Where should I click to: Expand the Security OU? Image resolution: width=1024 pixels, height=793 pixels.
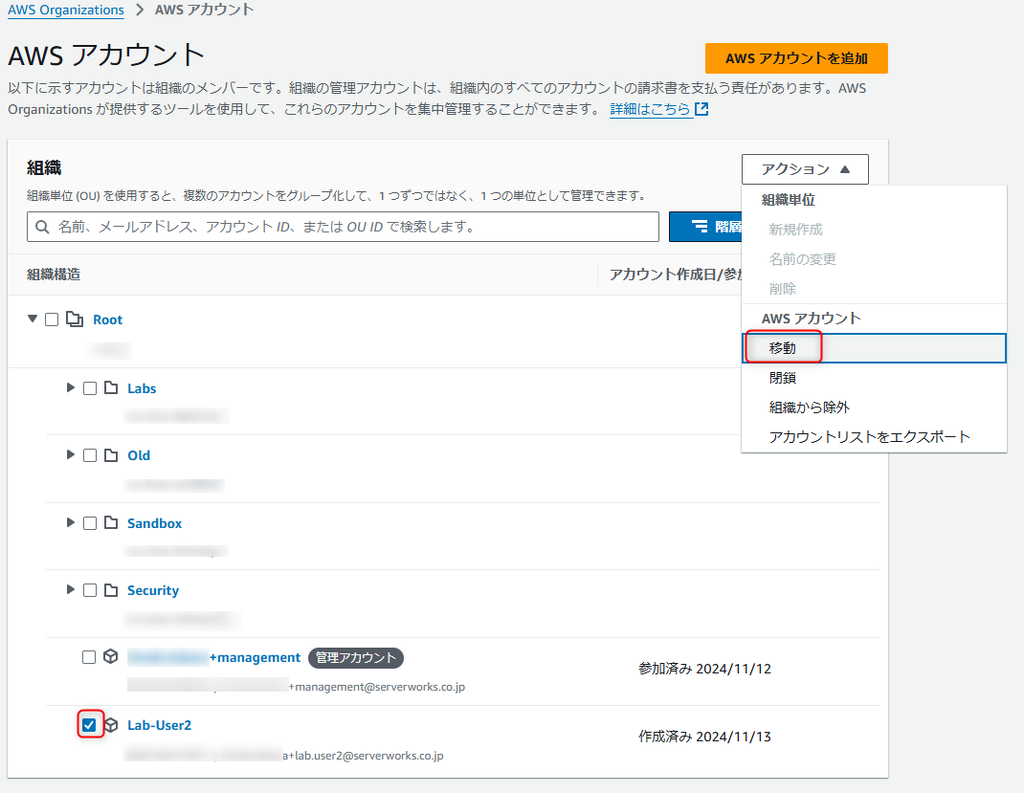71,589
